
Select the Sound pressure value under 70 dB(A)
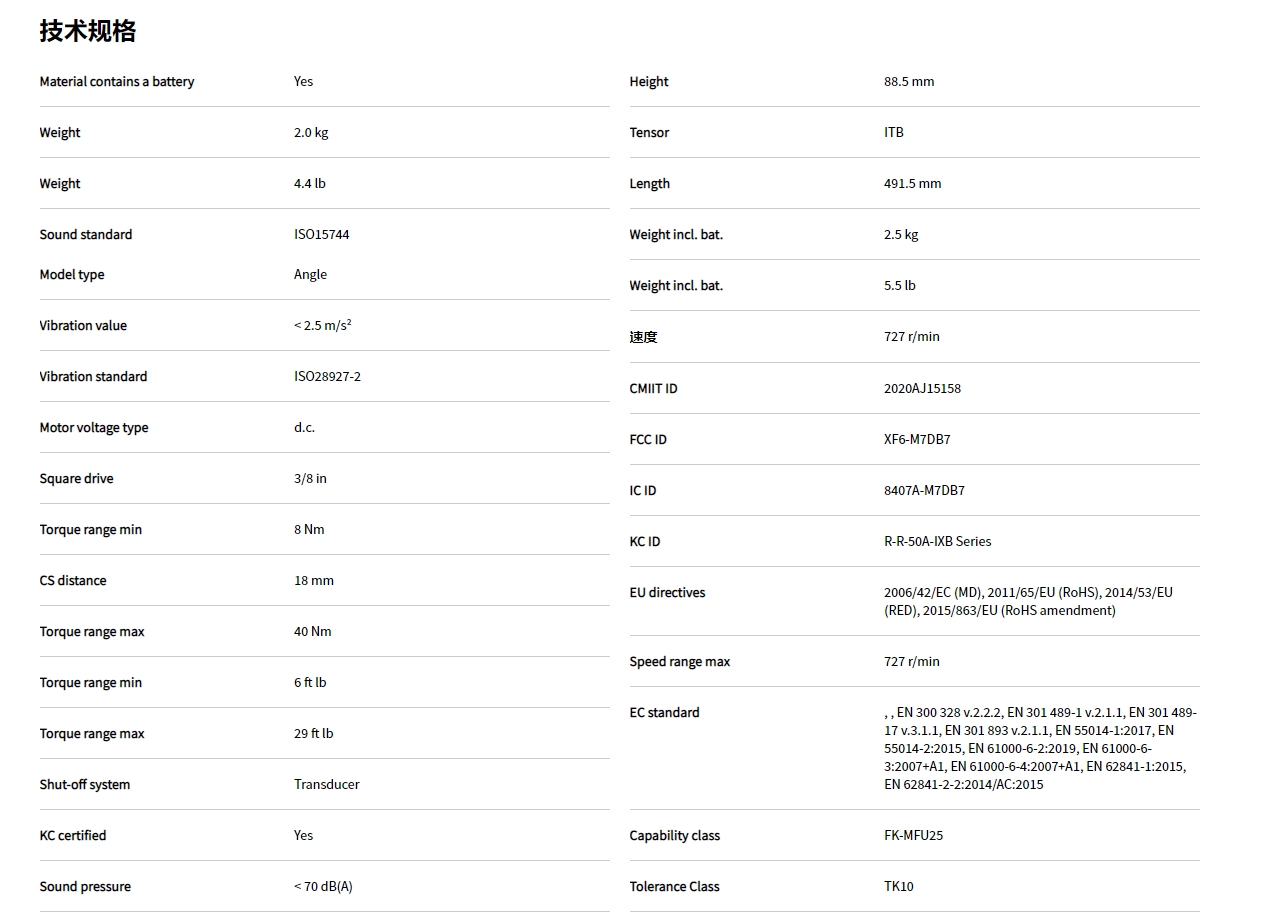[323, 886]
